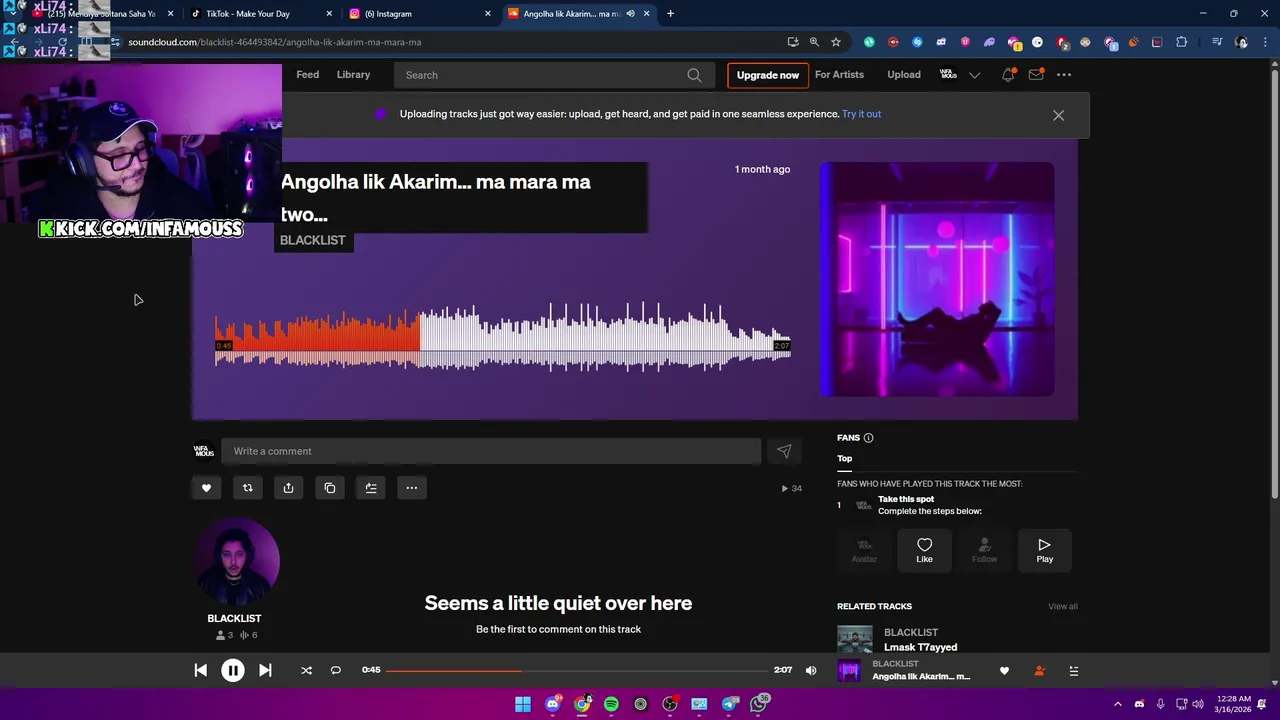Screen dimensions: 1280x720
Task: Open the Lmask T7ayyed related track thumbnail
Action: point(855,639)
